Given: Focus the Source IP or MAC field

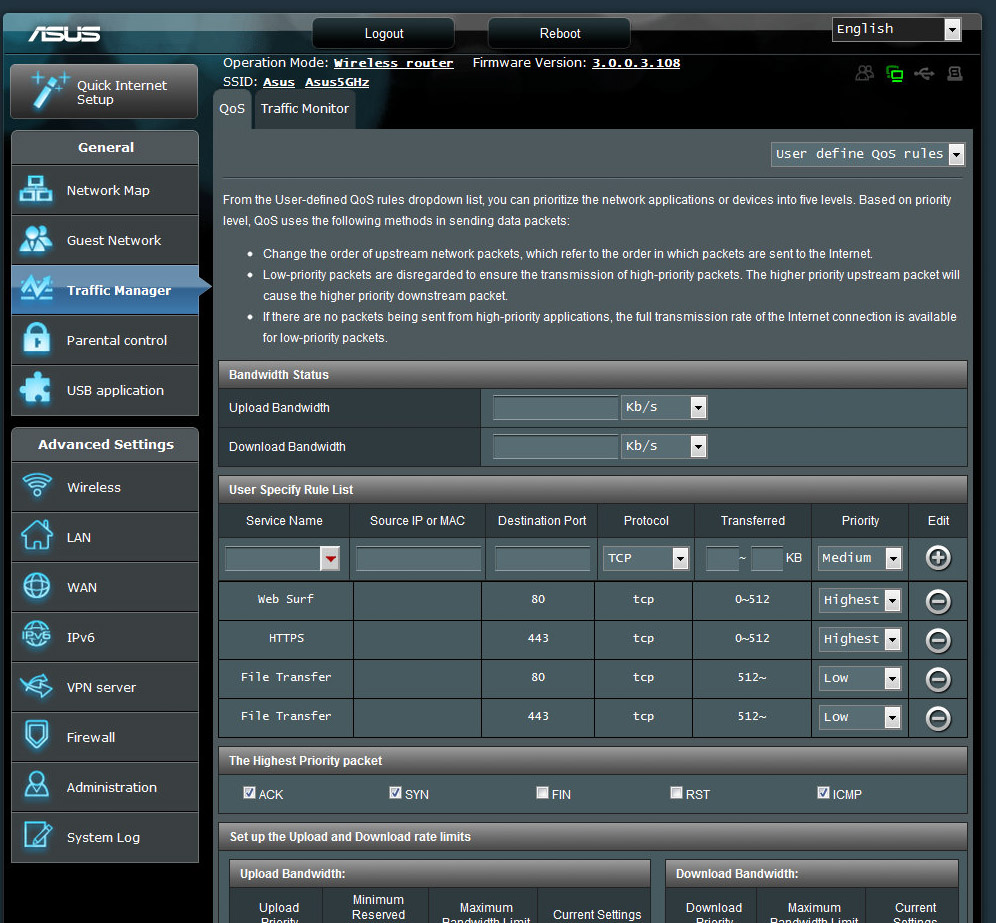Looking at the screenshot, I should tap(418, 559).
